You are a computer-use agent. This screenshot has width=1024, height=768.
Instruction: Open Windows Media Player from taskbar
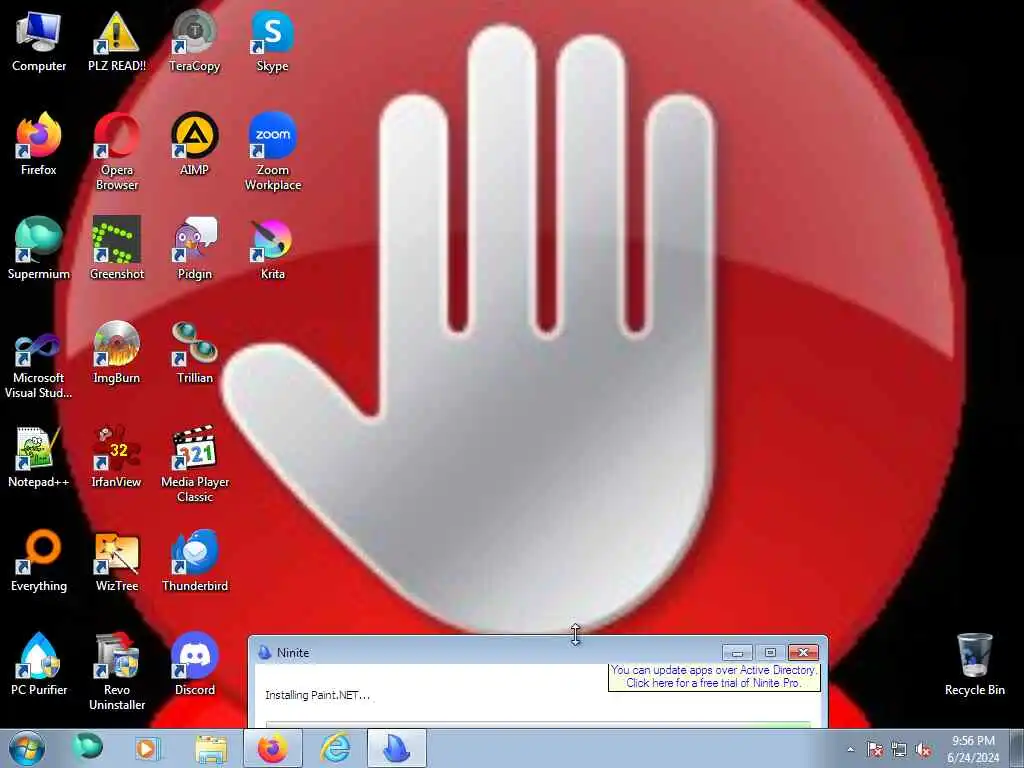pos(147,748)
